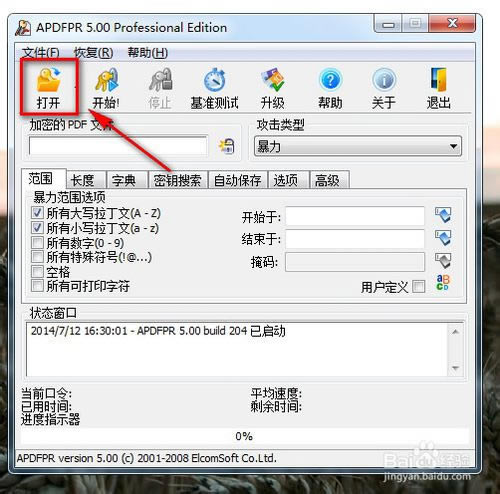Click status window scrollbar down arrow

tap(455, 368)
